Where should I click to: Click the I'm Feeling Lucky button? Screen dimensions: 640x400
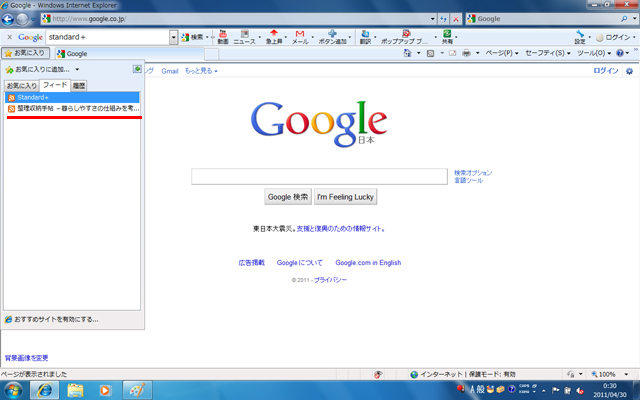[x=345, y=197]
